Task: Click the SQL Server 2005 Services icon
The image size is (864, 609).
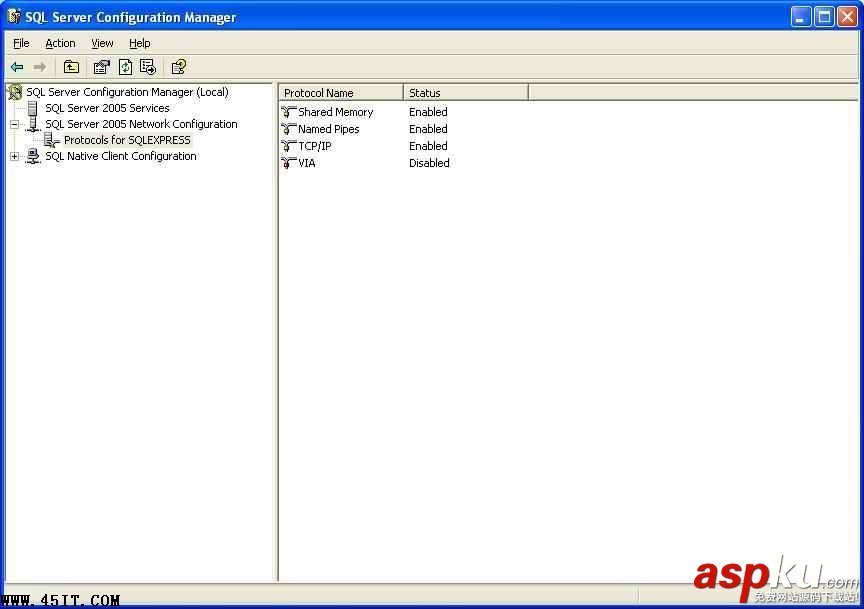Action: (x=33, y=108)
